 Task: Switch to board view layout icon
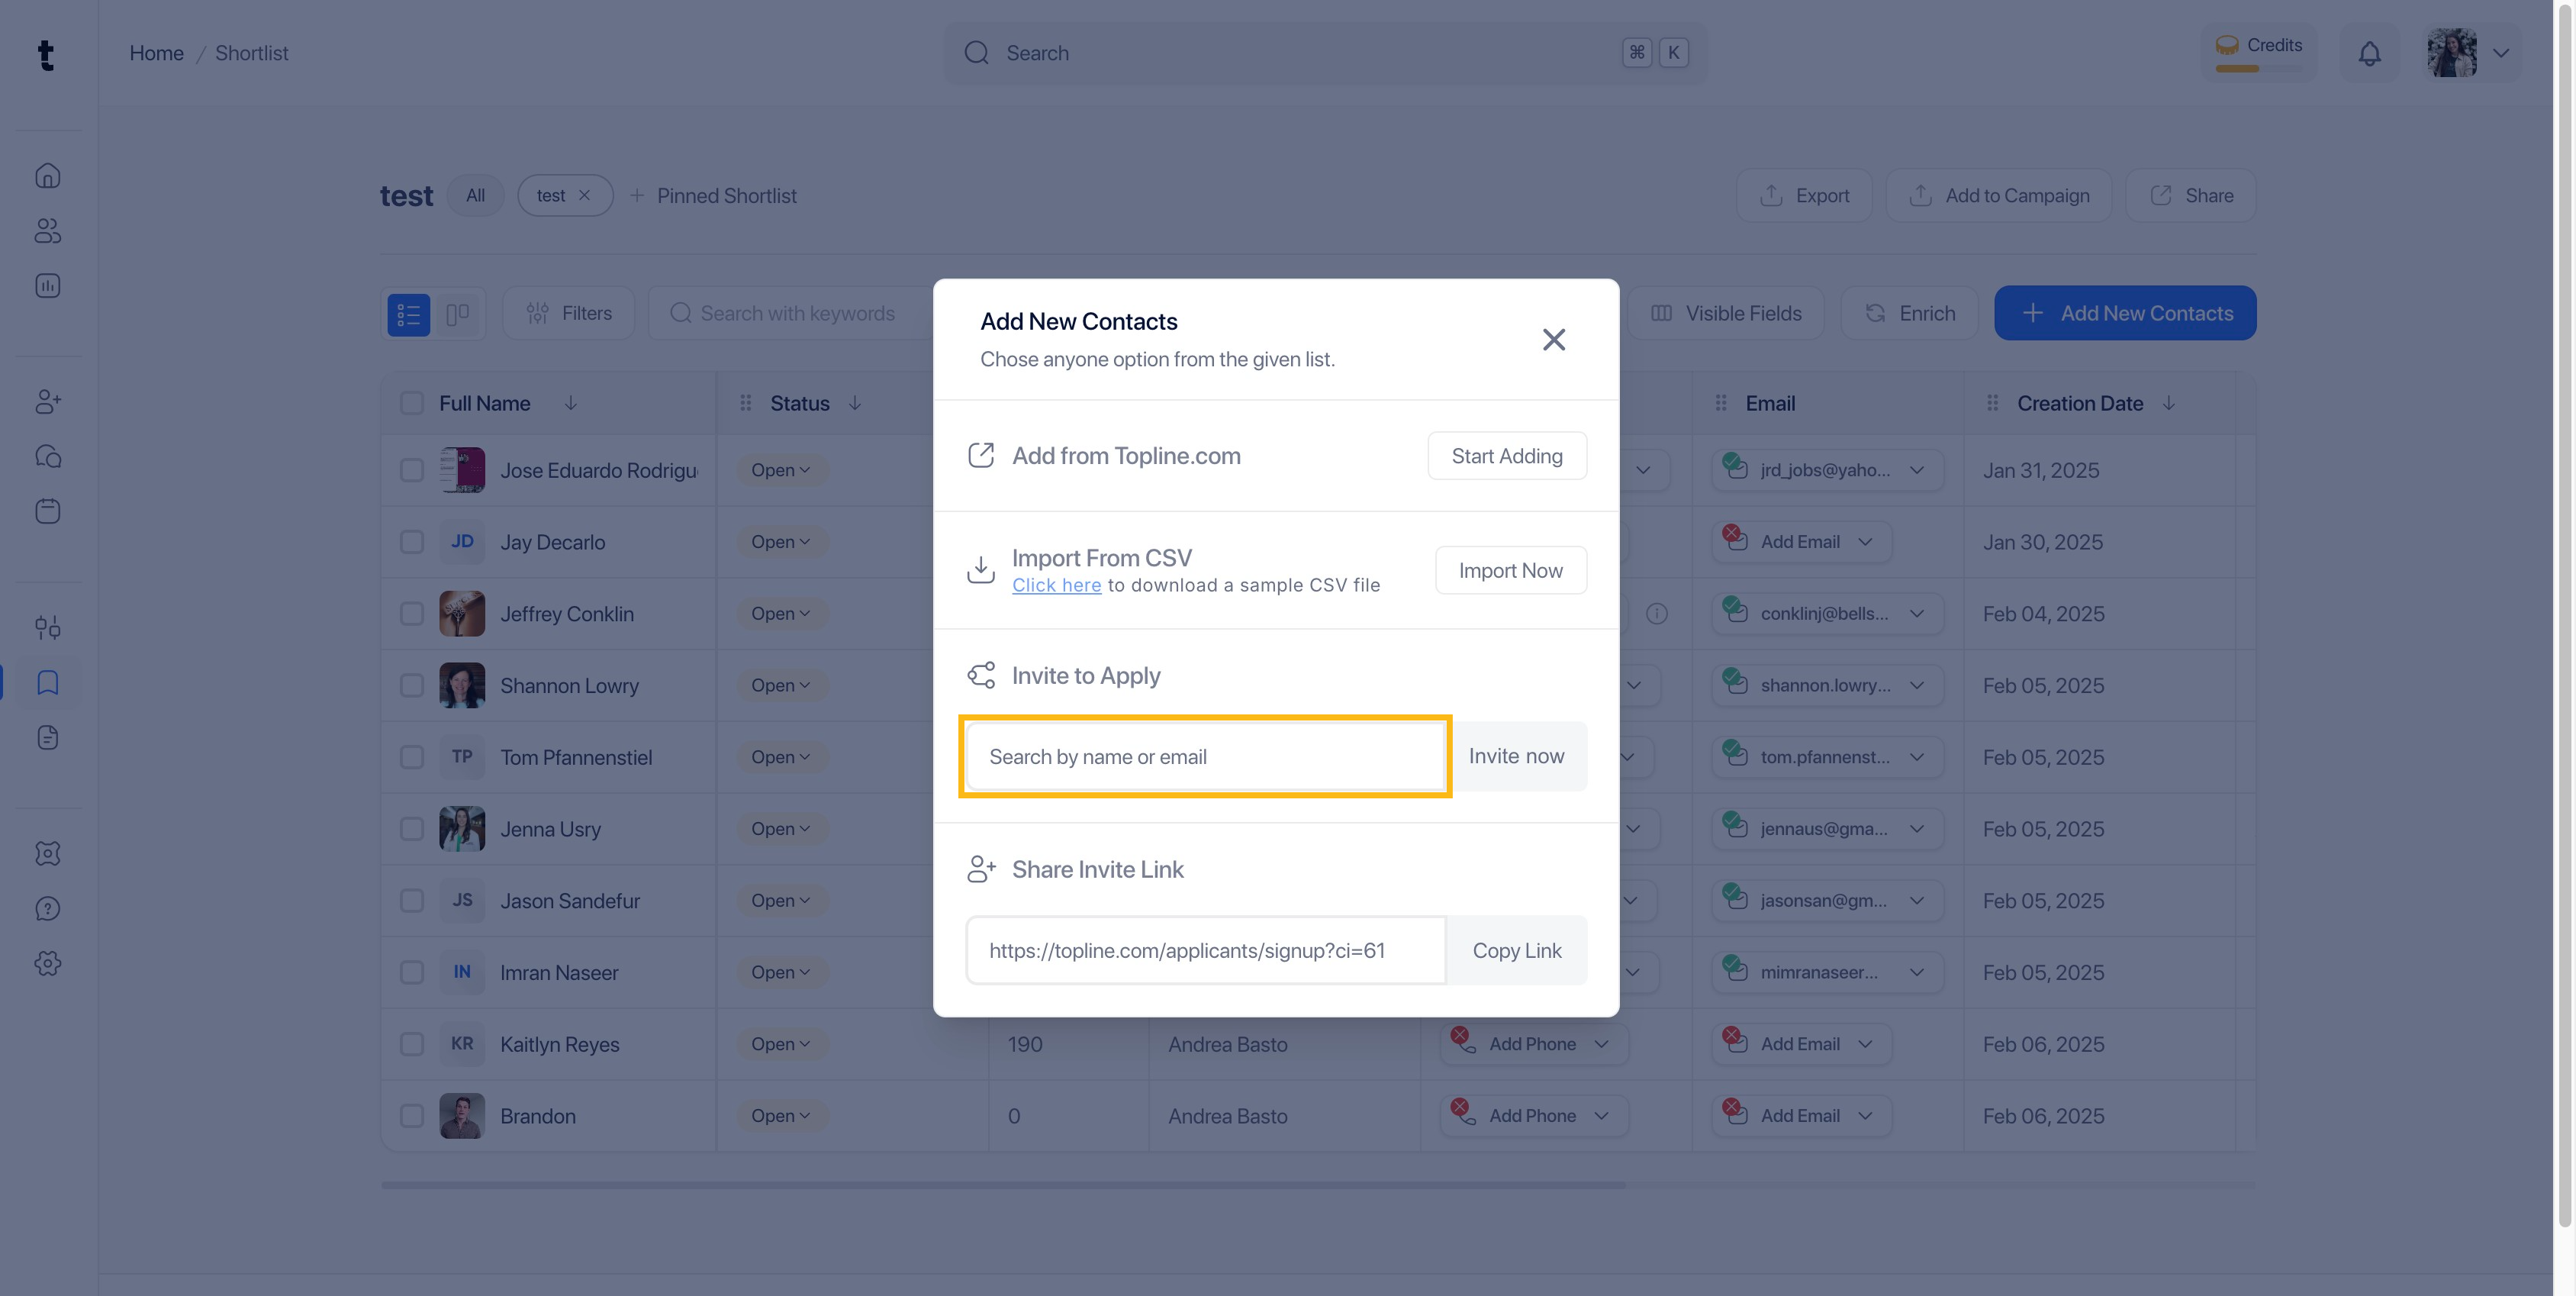point(458,314)
